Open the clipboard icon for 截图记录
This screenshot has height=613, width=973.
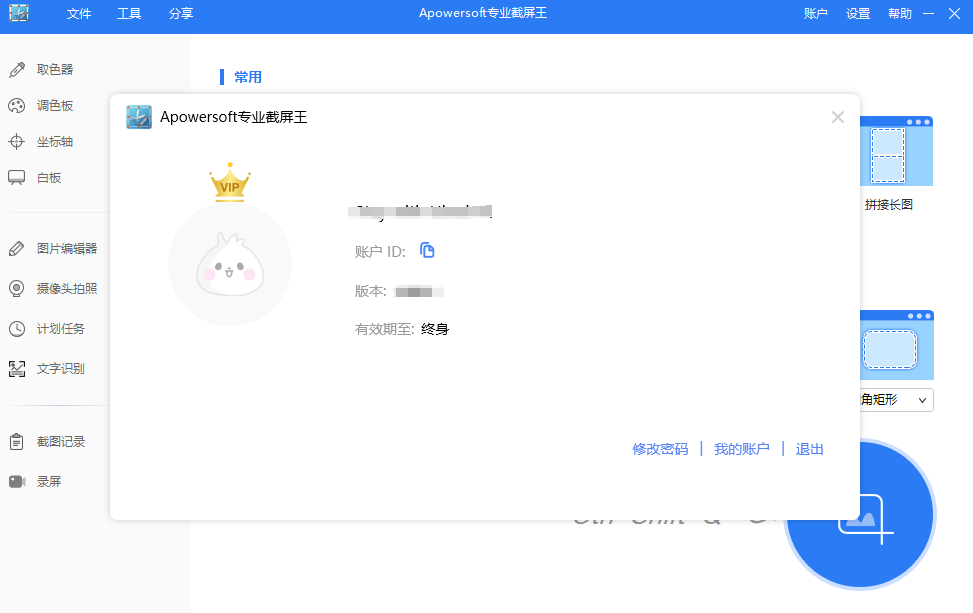point(17,442)
